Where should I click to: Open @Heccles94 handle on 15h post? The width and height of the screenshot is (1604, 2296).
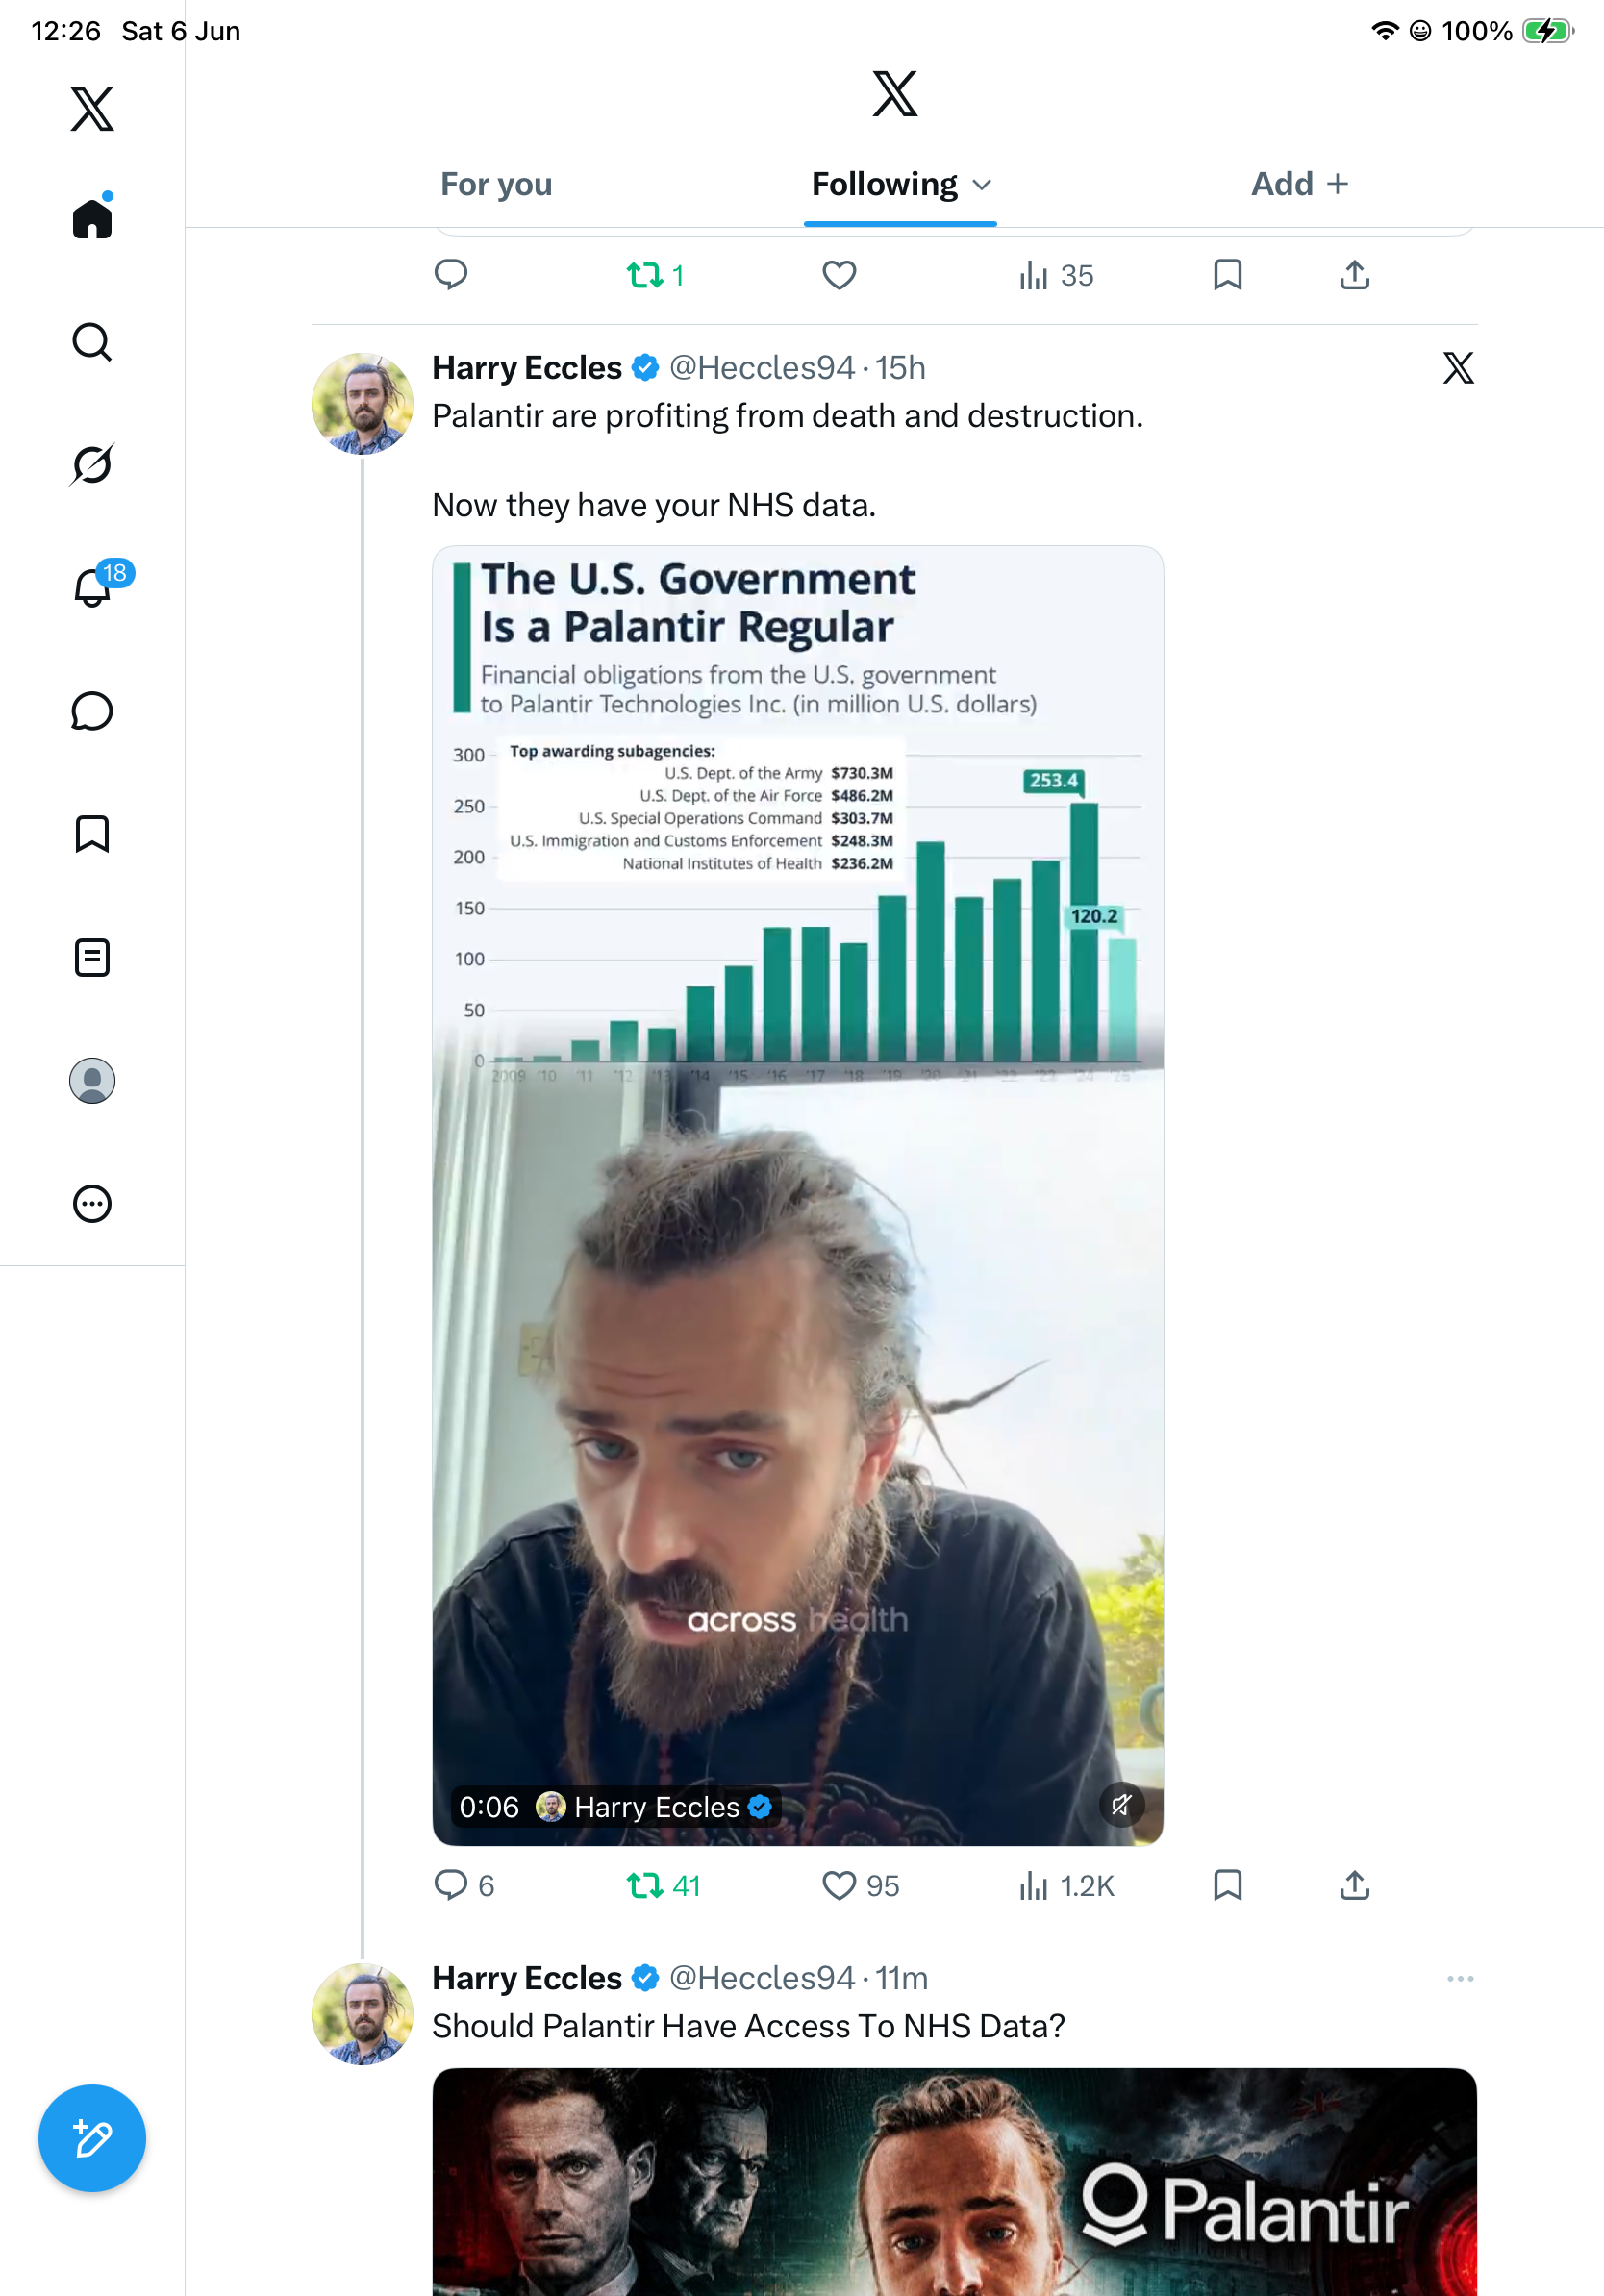coord(762,367)
